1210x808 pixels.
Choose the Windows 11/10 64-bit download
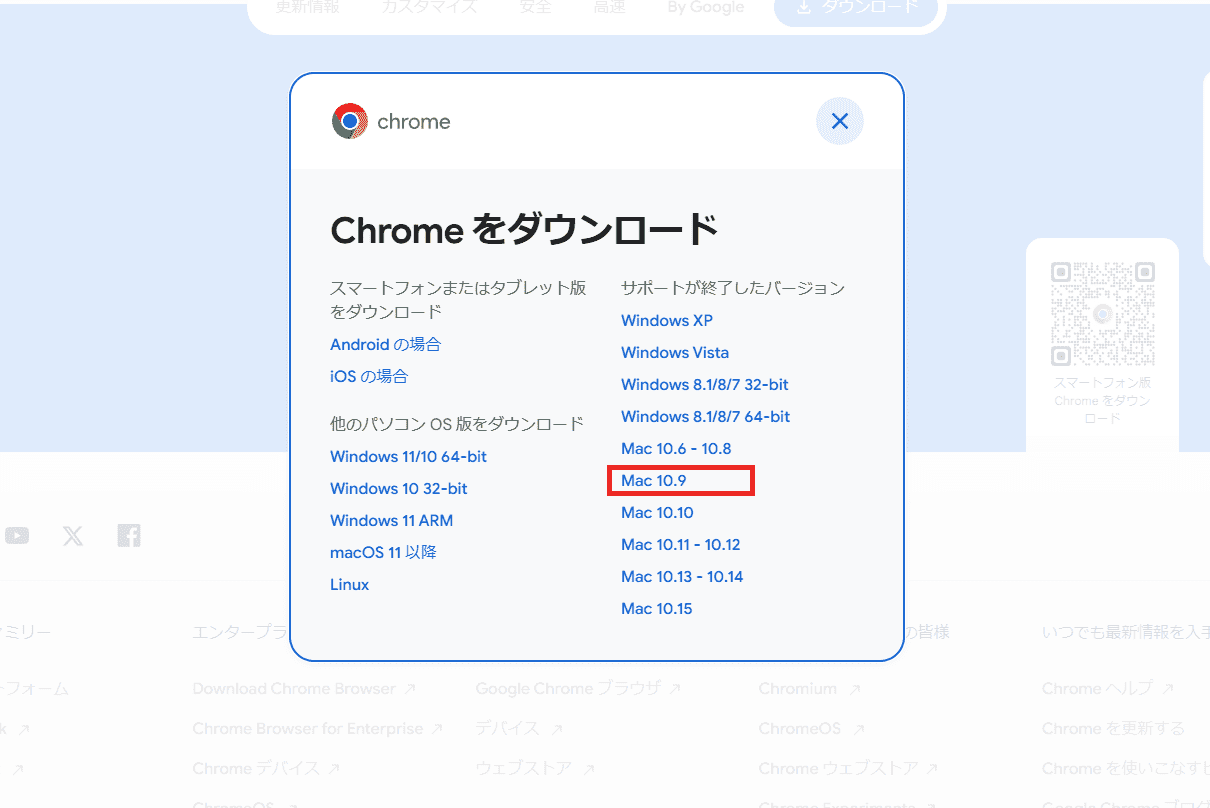point(409,456)
